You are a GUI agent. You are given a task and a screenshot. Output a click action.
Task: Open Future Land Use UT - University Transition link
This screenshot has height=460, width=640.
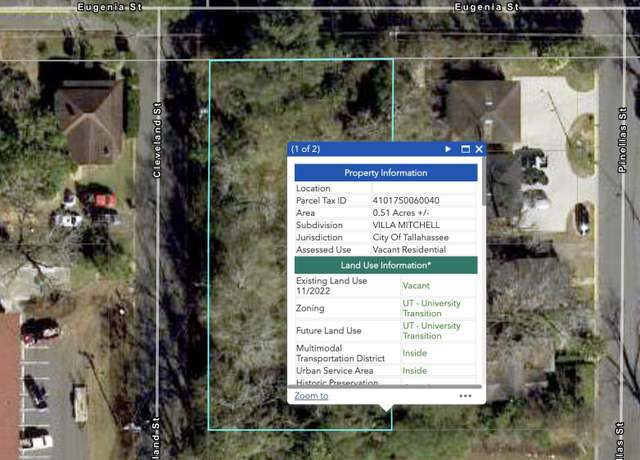coord(431,331)
